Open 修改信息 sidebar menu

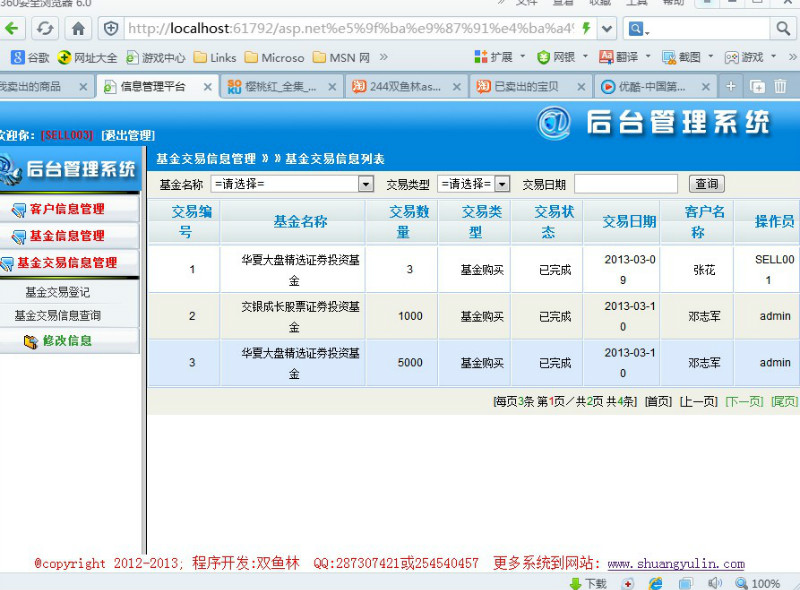69,341
